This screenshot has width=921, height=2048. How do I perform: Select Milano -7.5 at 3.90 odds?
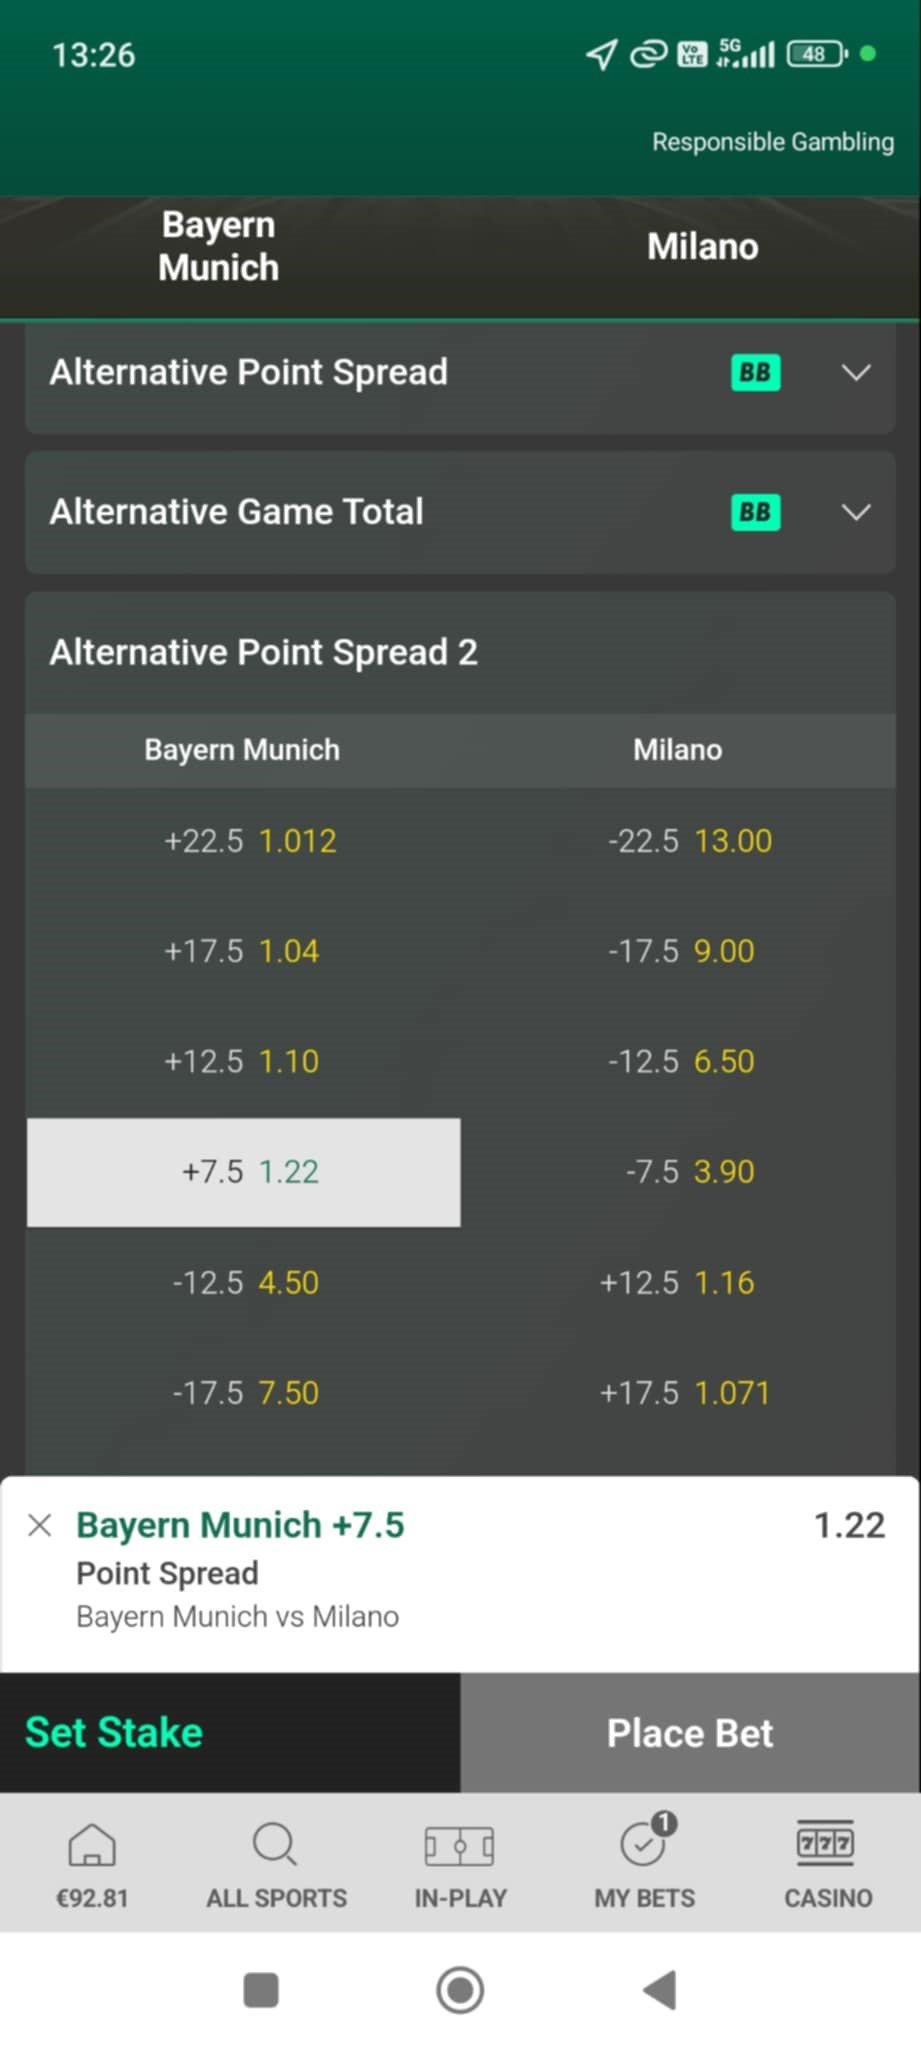click(x=678, y=1172)
